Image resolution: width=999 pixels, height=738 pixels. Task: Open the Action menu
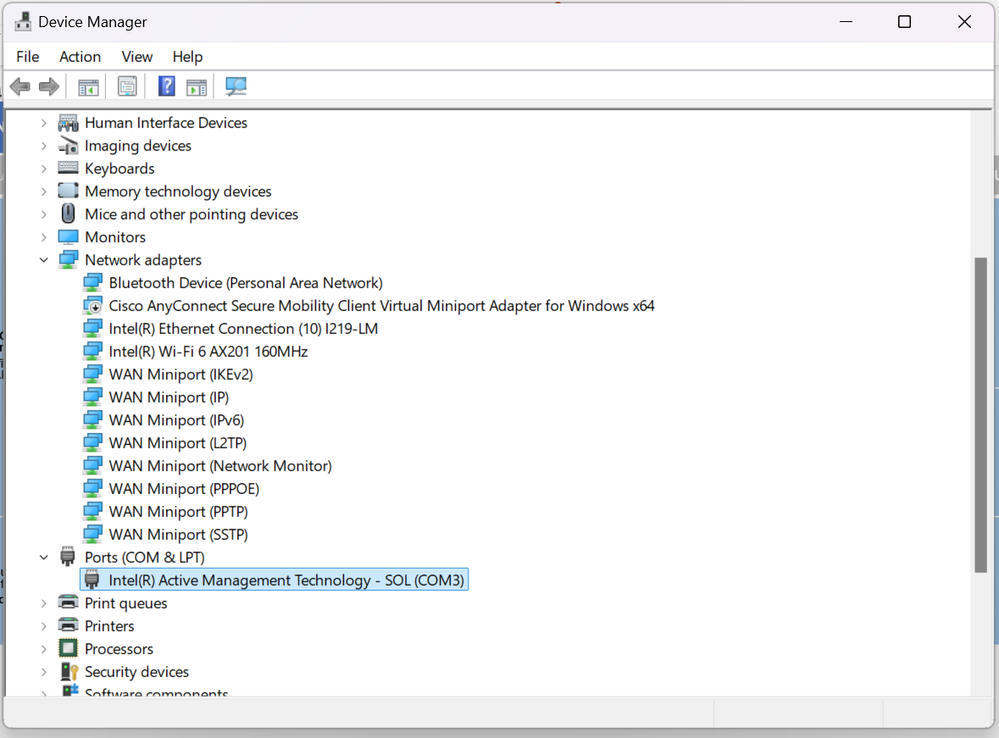pos(79,56)
